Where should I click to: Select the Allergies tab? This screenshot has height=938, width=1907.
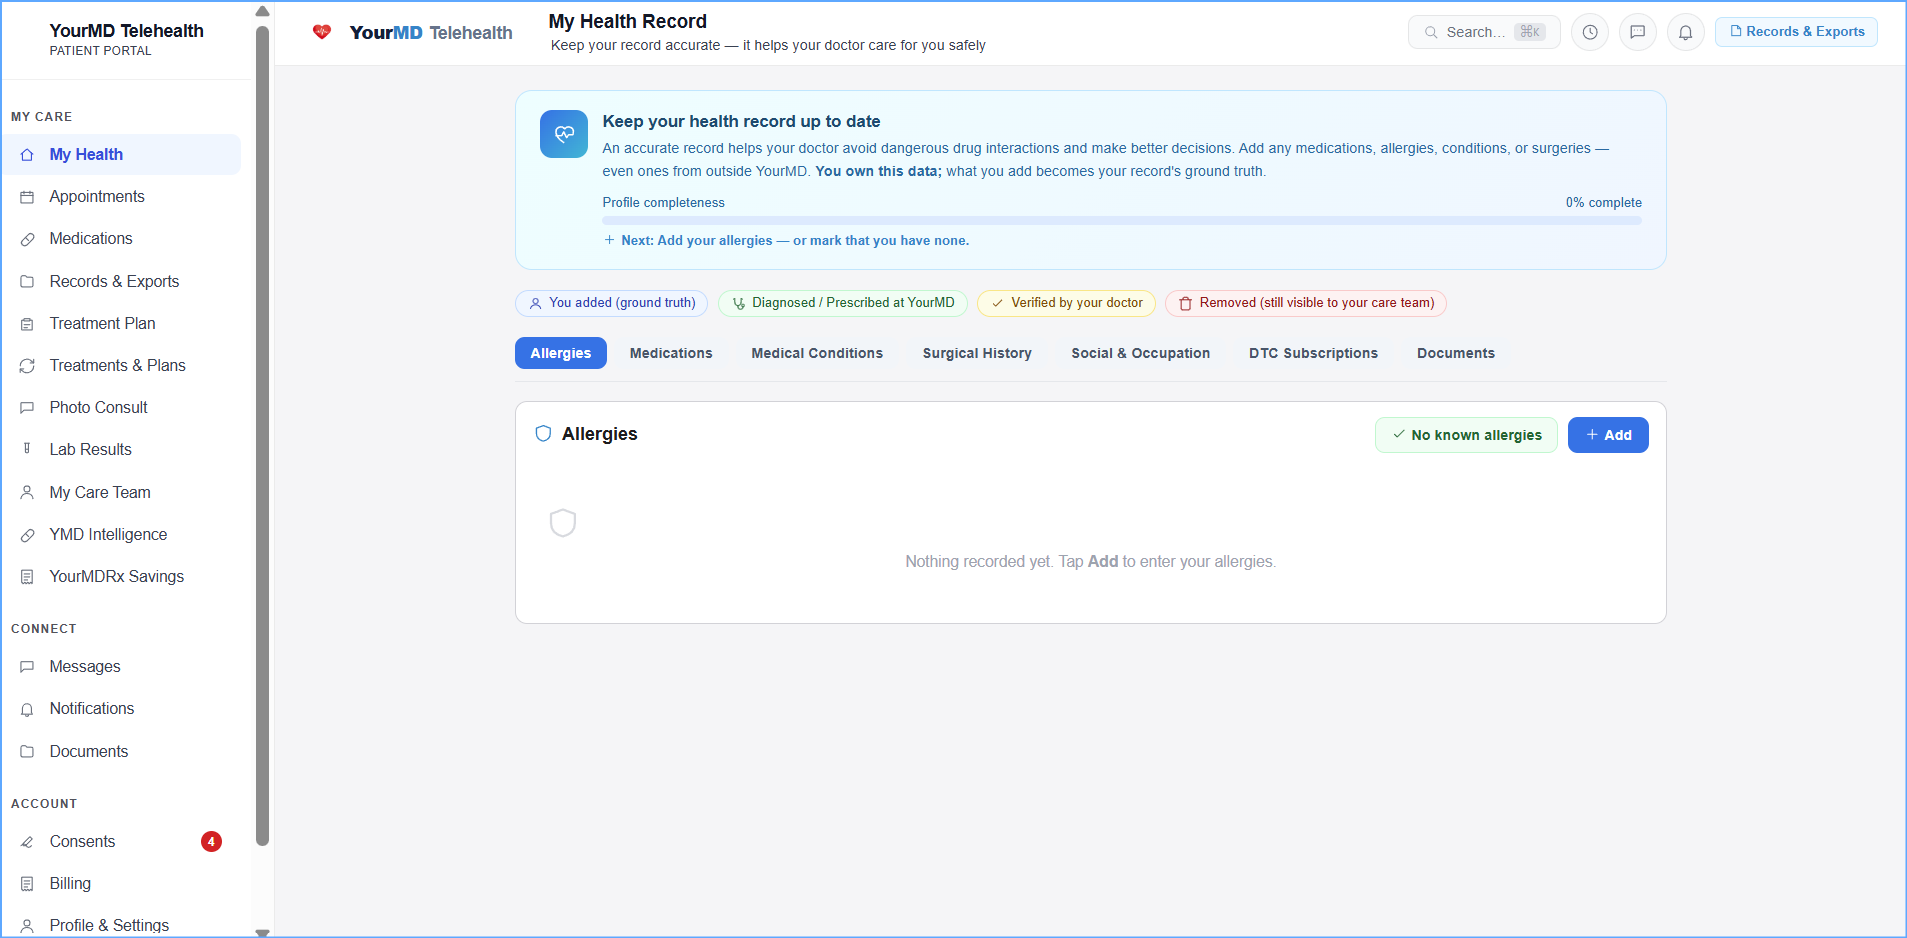(561, 353)
